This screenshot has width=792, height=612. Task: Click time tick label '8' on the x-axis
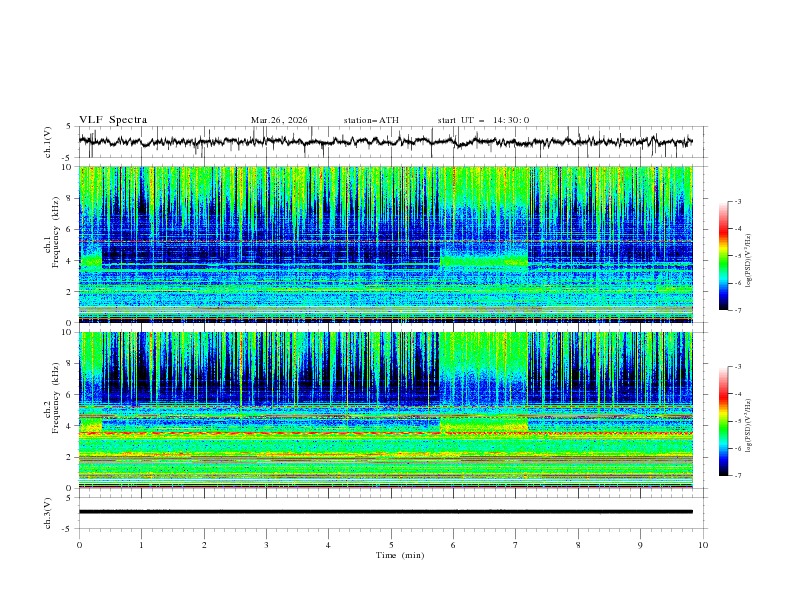[x=578, y=545]
